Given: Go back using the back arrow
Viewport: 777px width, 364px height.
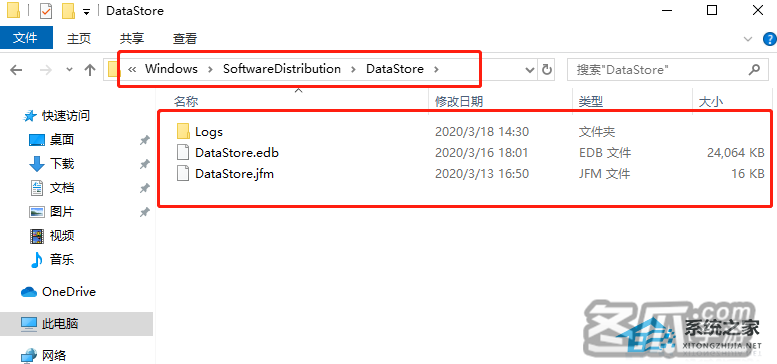Looking at the screenshot, I should [x=16, y=70].
